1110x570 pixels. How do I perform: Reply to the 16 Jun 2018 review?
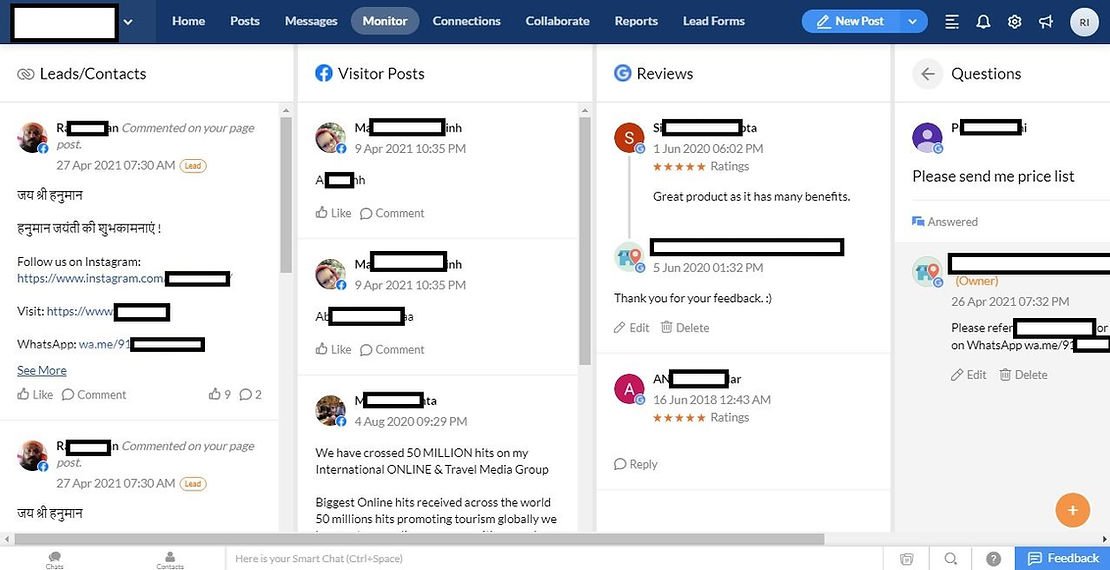(636, 464)
